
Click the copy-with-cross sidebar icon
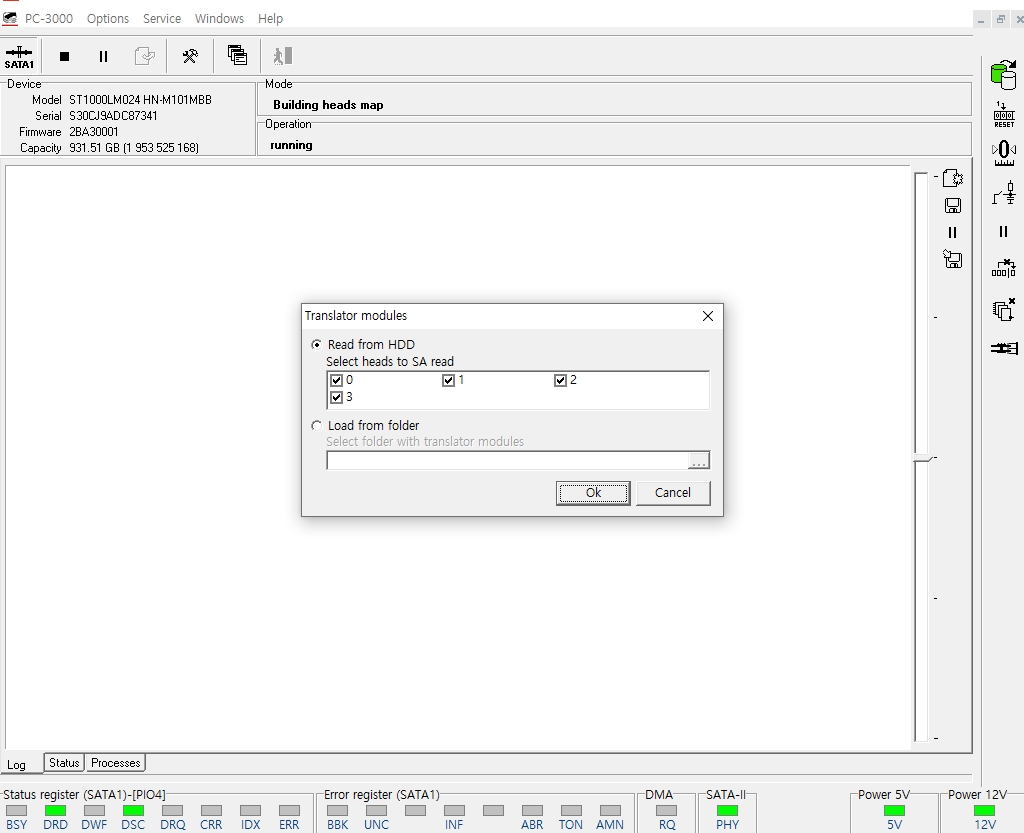(x=1004, y=309)
